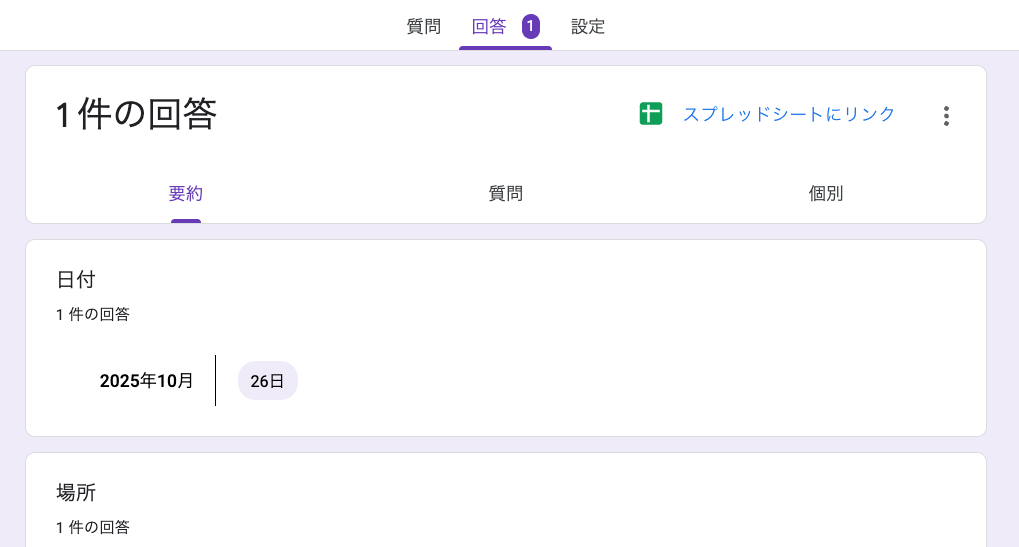Click the green Google Sheets icon
The image size is (1019, 547).
coord(651,114)
